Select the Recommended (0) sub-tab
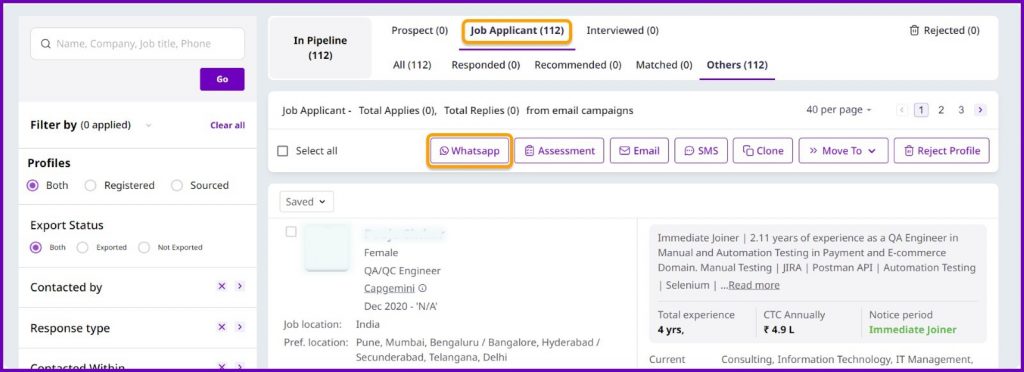Image resolution: width=1024 pixels, height=372 pixels. 577,65
